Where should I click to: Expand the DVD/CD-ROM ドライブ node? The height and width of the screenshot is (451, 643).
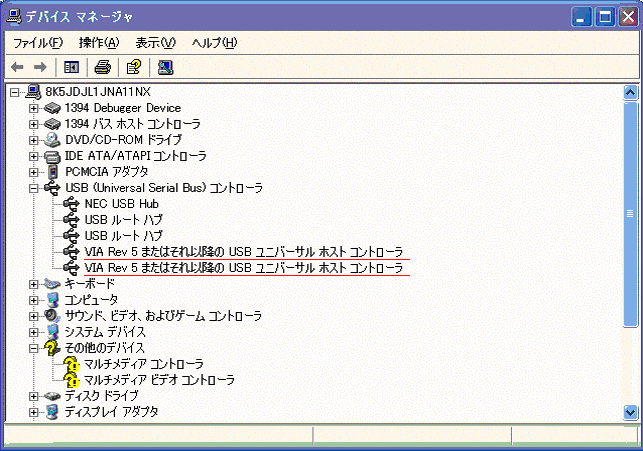tap(34, 140)
